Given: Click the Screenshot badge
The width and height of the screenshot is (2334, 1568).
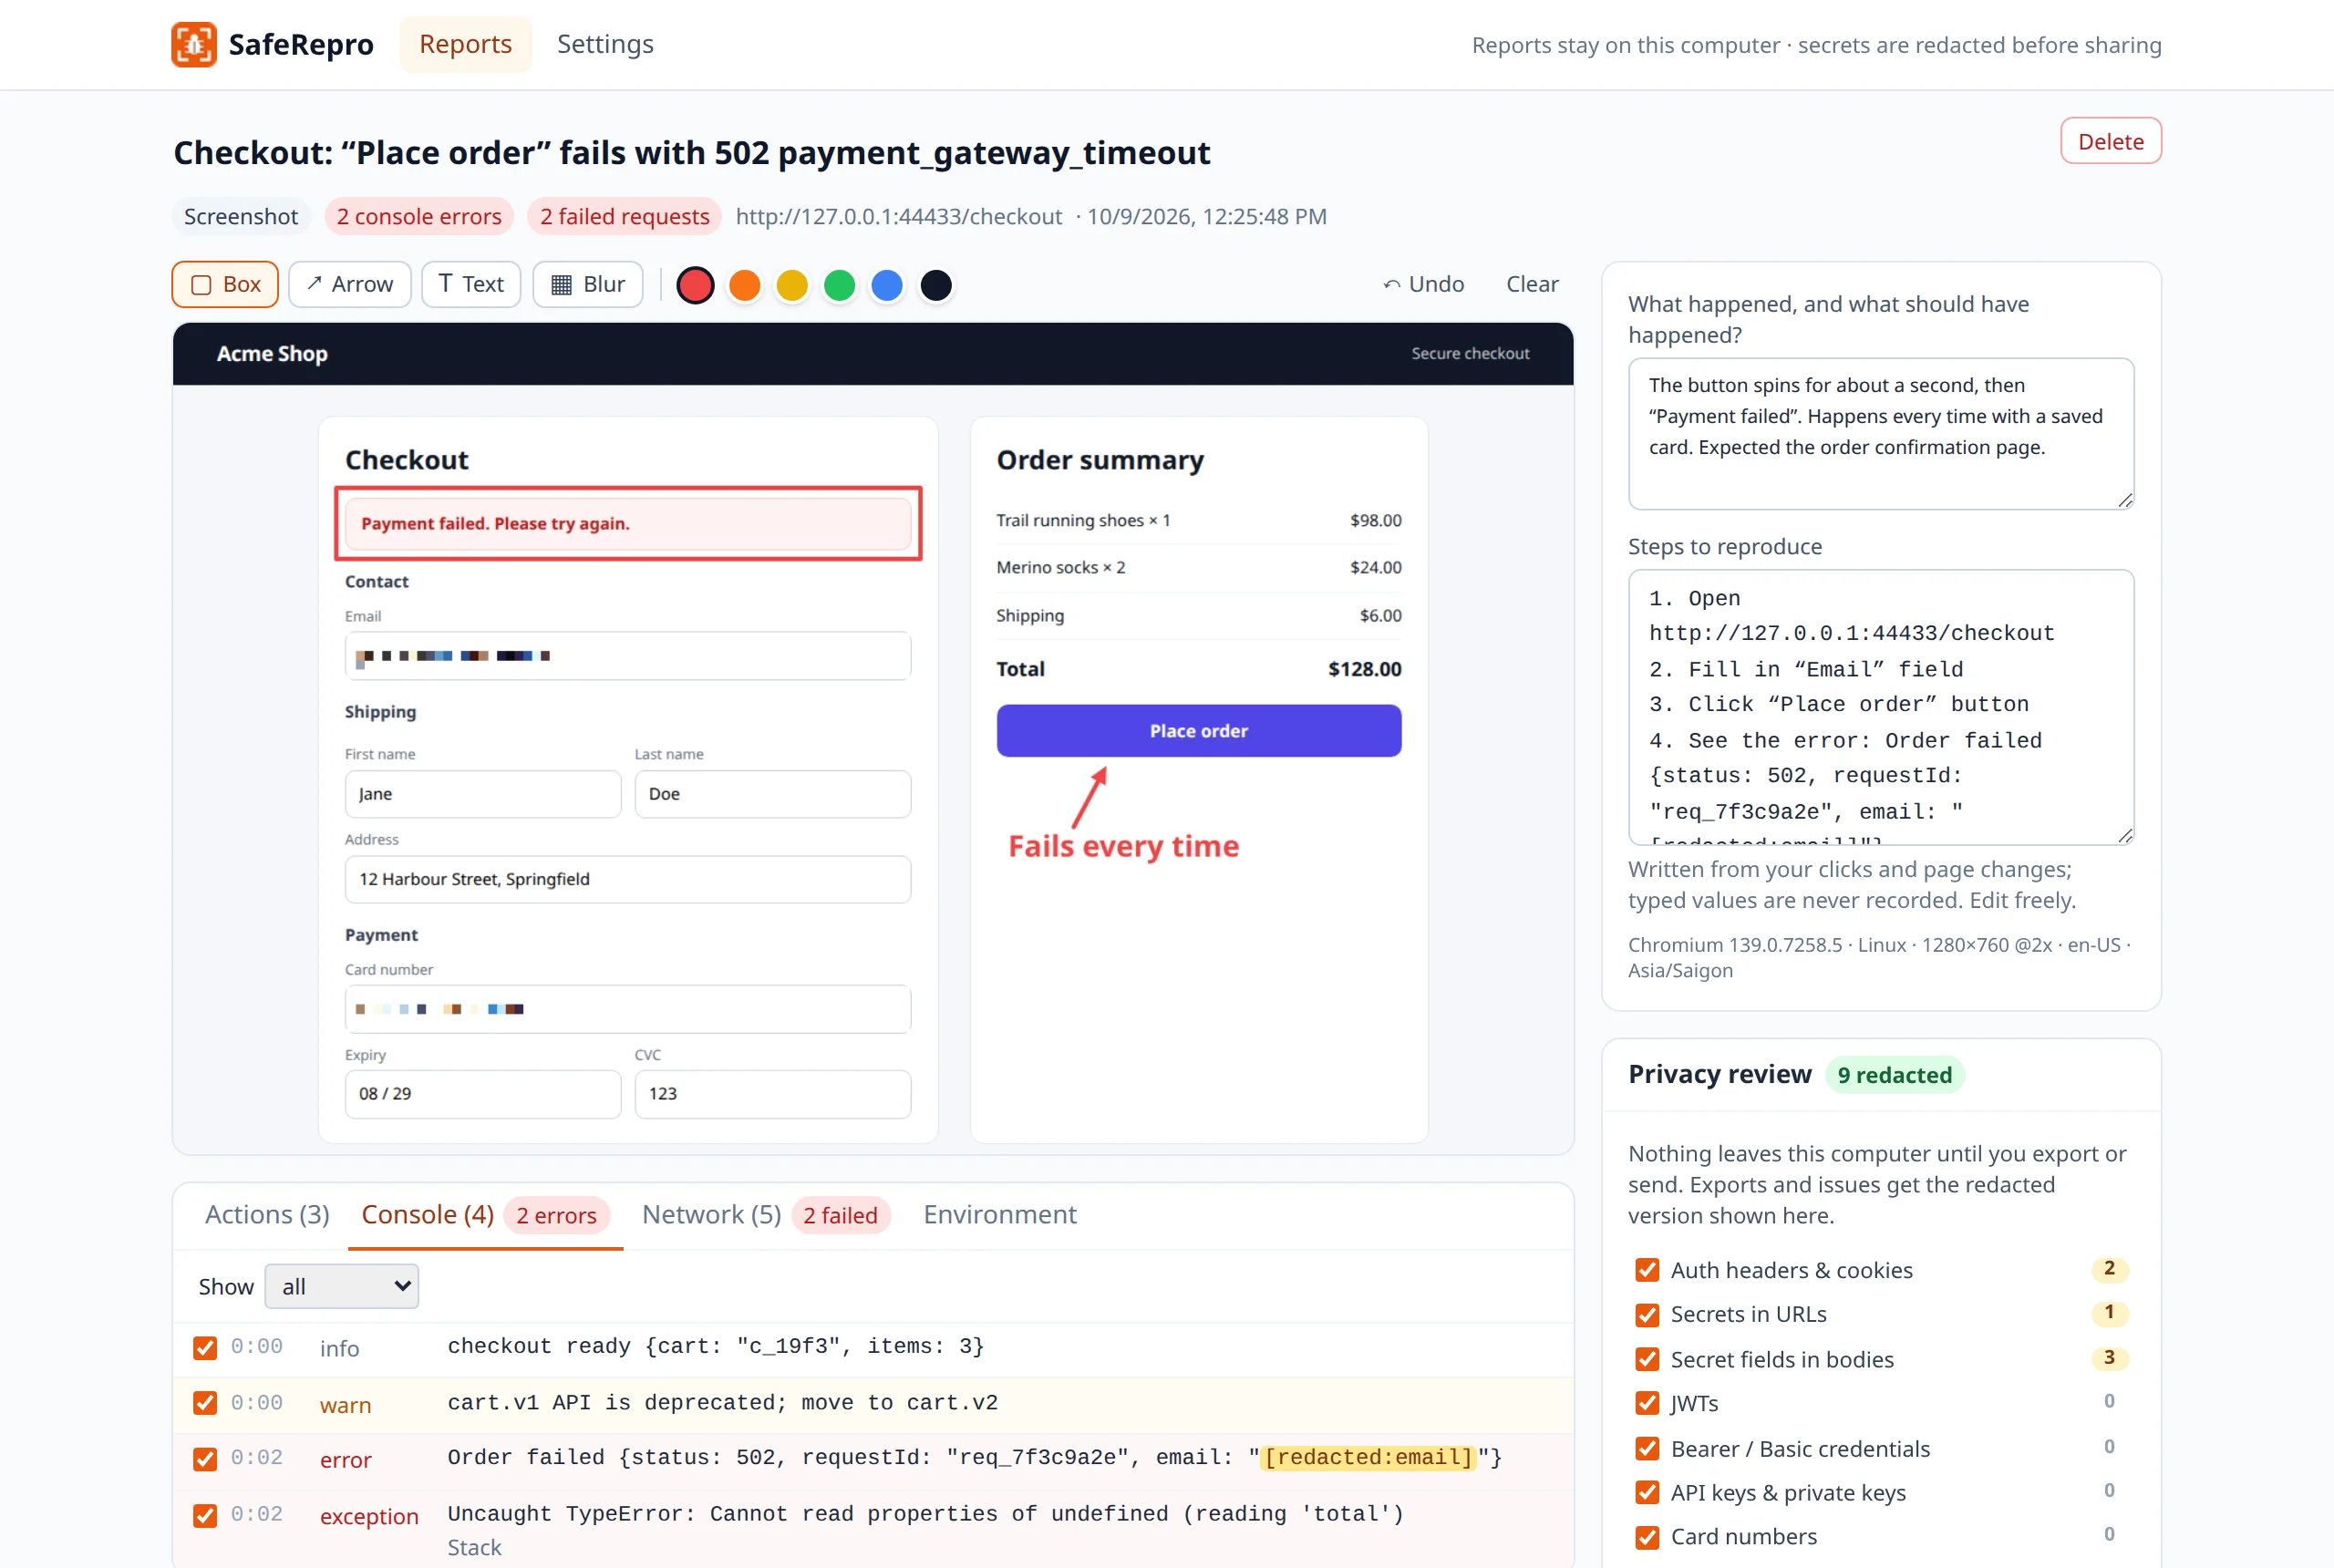Looking at the screenshot, I should click(x=241, y=216).
